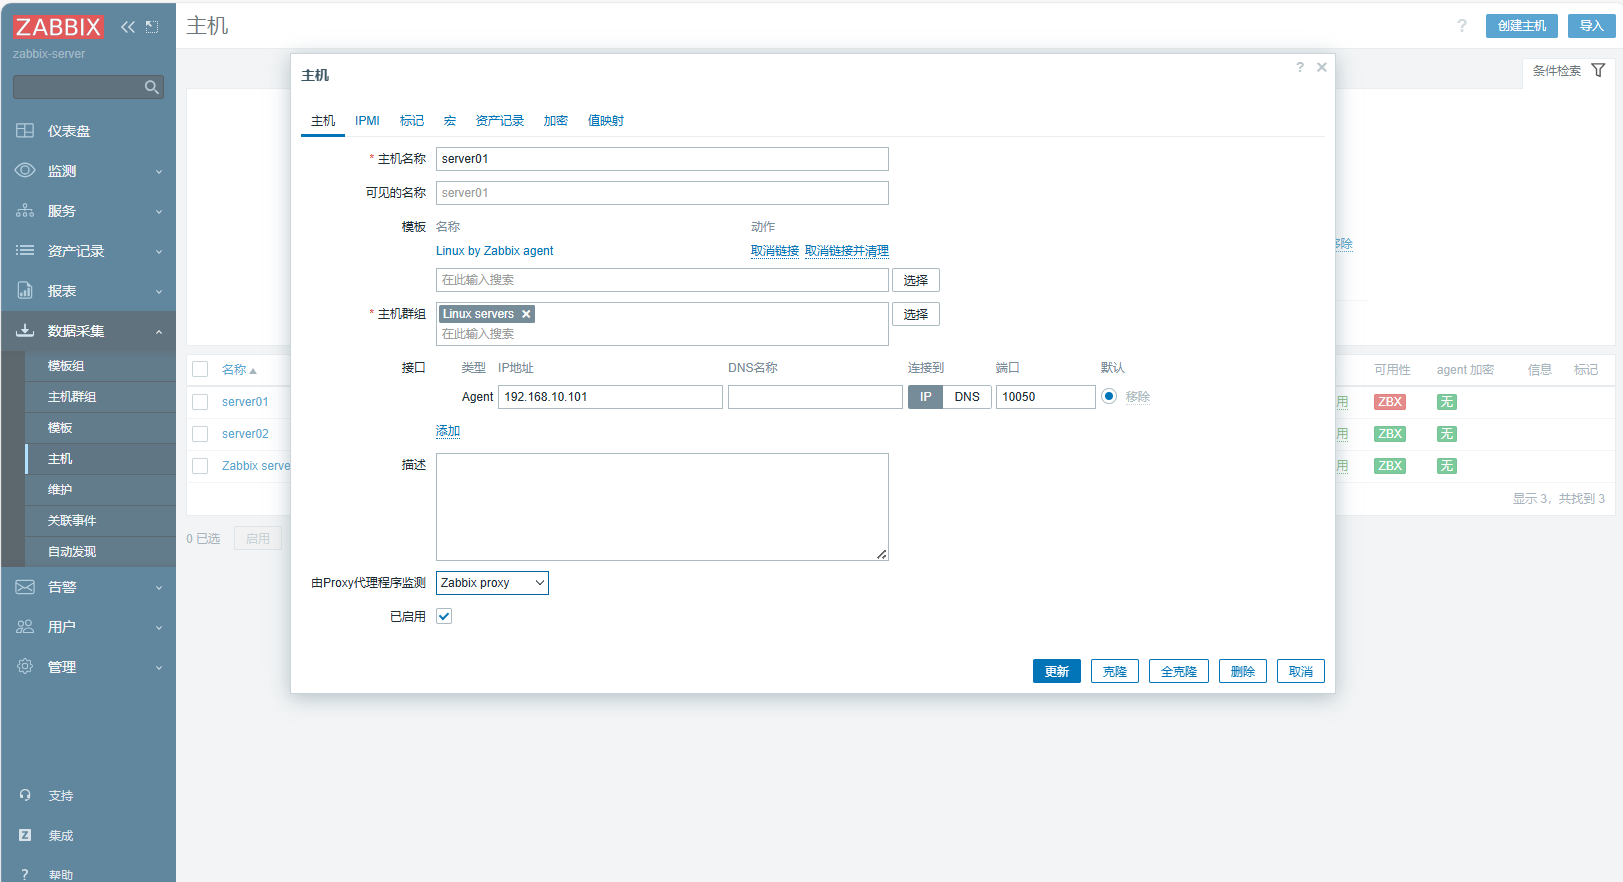Click 无 encryption badge for server01
1623x882 pixels.
click(x=1446, y=402)
